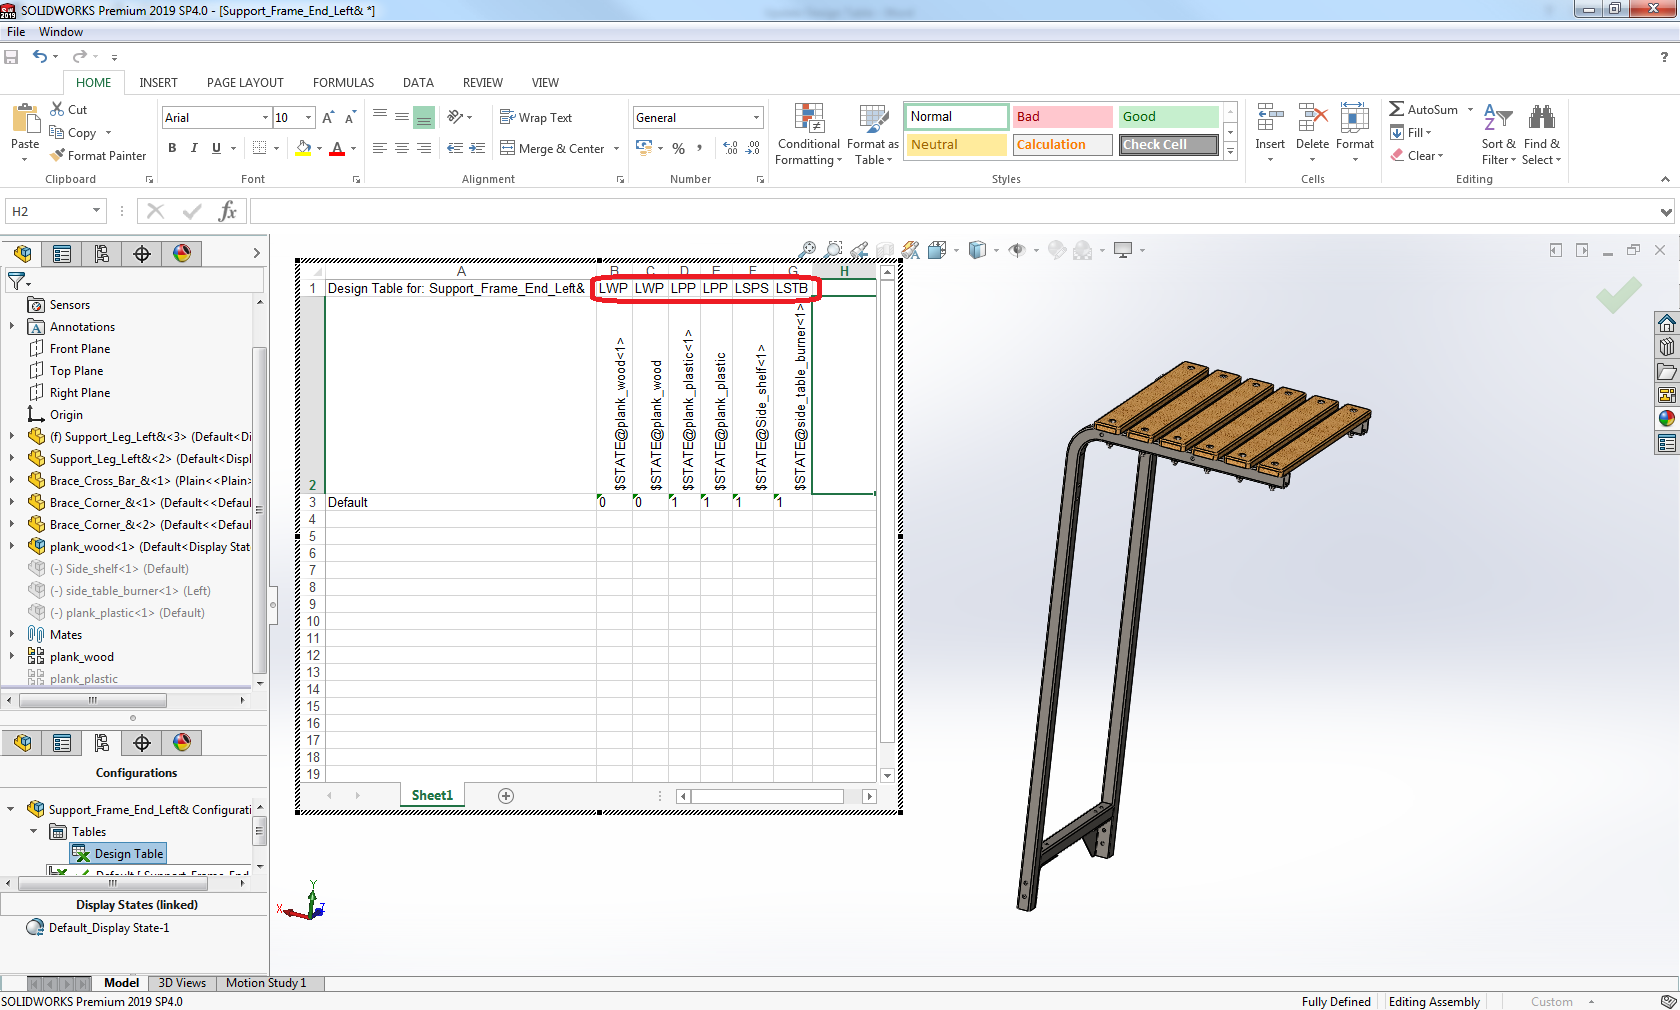Screen dimensions: 1680x1010
Task: Open the General number format dropdown
Action: [x=756, y=118]
